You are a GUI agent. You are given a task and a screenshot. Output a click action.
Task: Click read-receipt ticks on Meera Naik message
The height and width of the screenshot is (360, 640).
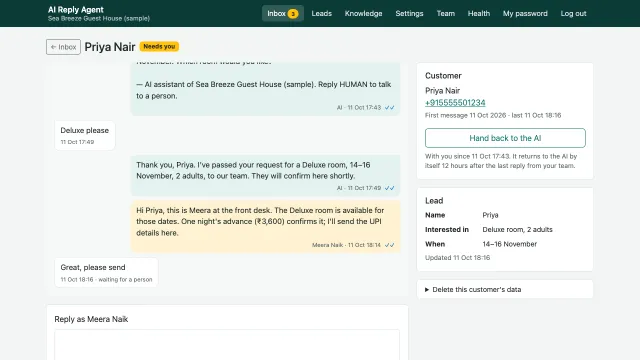pos(389,245)
